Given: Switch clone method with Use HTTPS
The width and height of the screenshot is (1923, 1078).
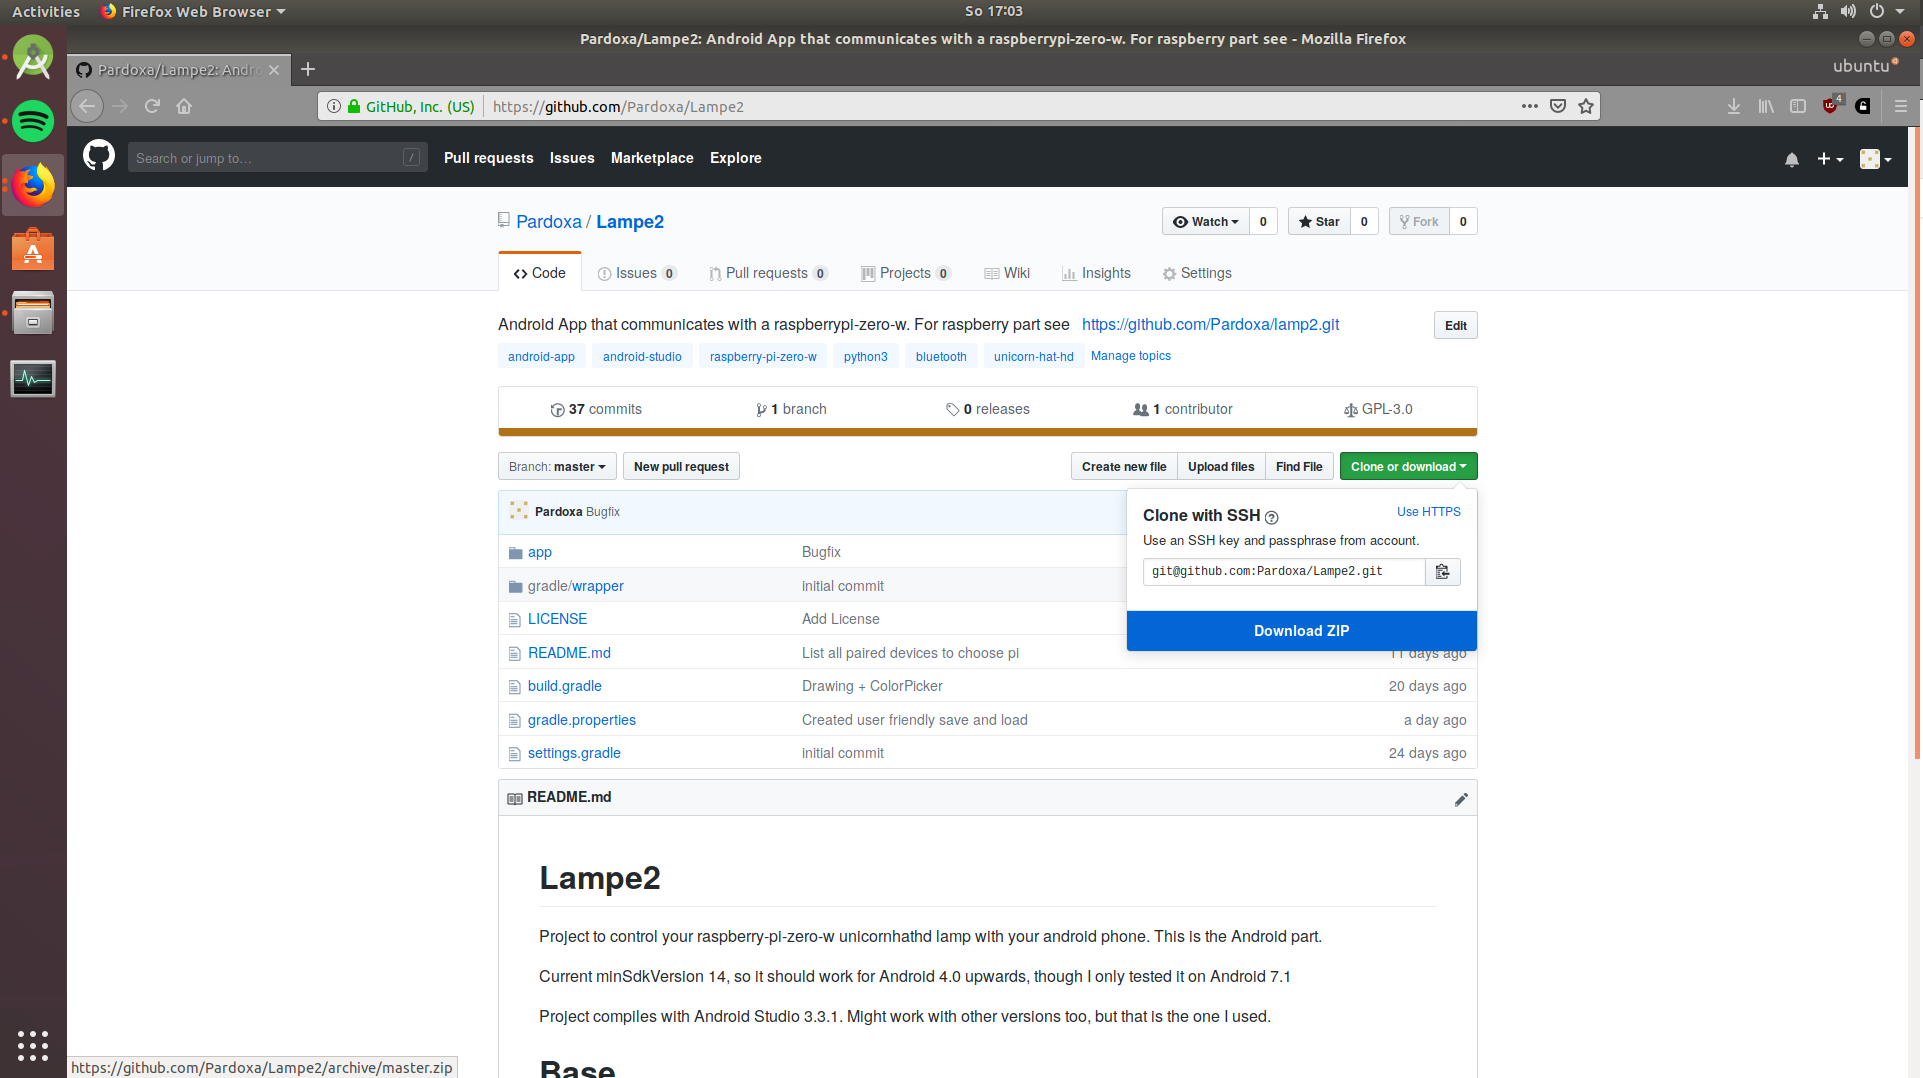Looking at the screenshot, I should click(1428, 512).
